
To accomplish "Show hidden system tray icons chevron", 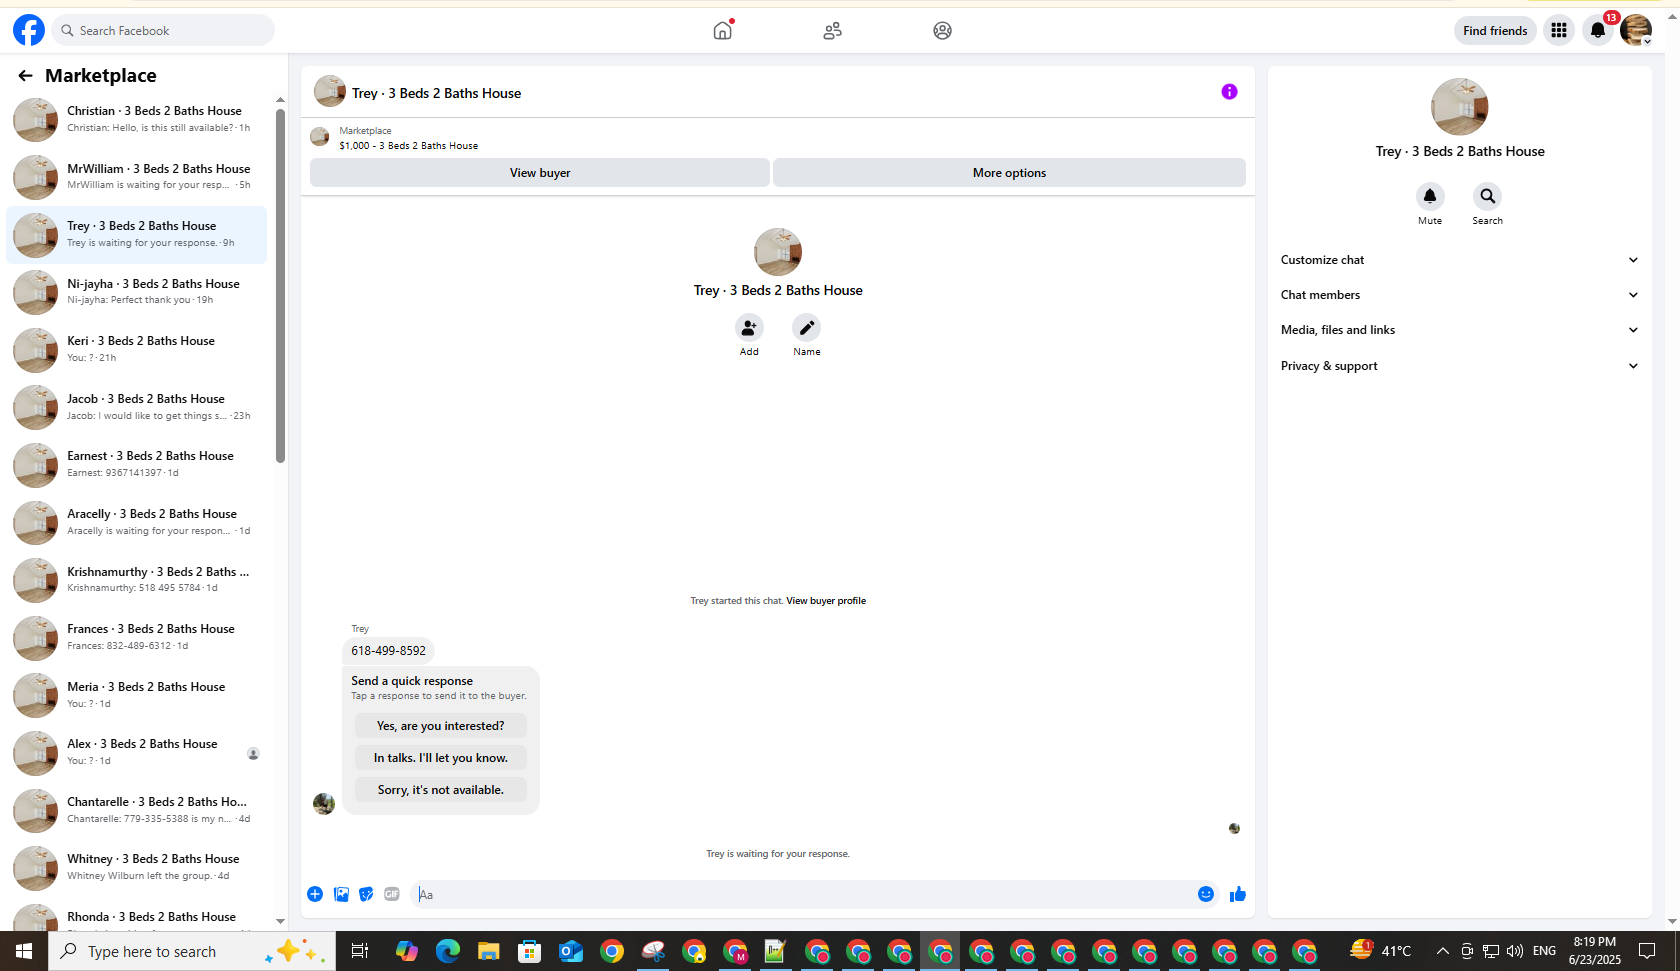I will (x=1442, y=951).
